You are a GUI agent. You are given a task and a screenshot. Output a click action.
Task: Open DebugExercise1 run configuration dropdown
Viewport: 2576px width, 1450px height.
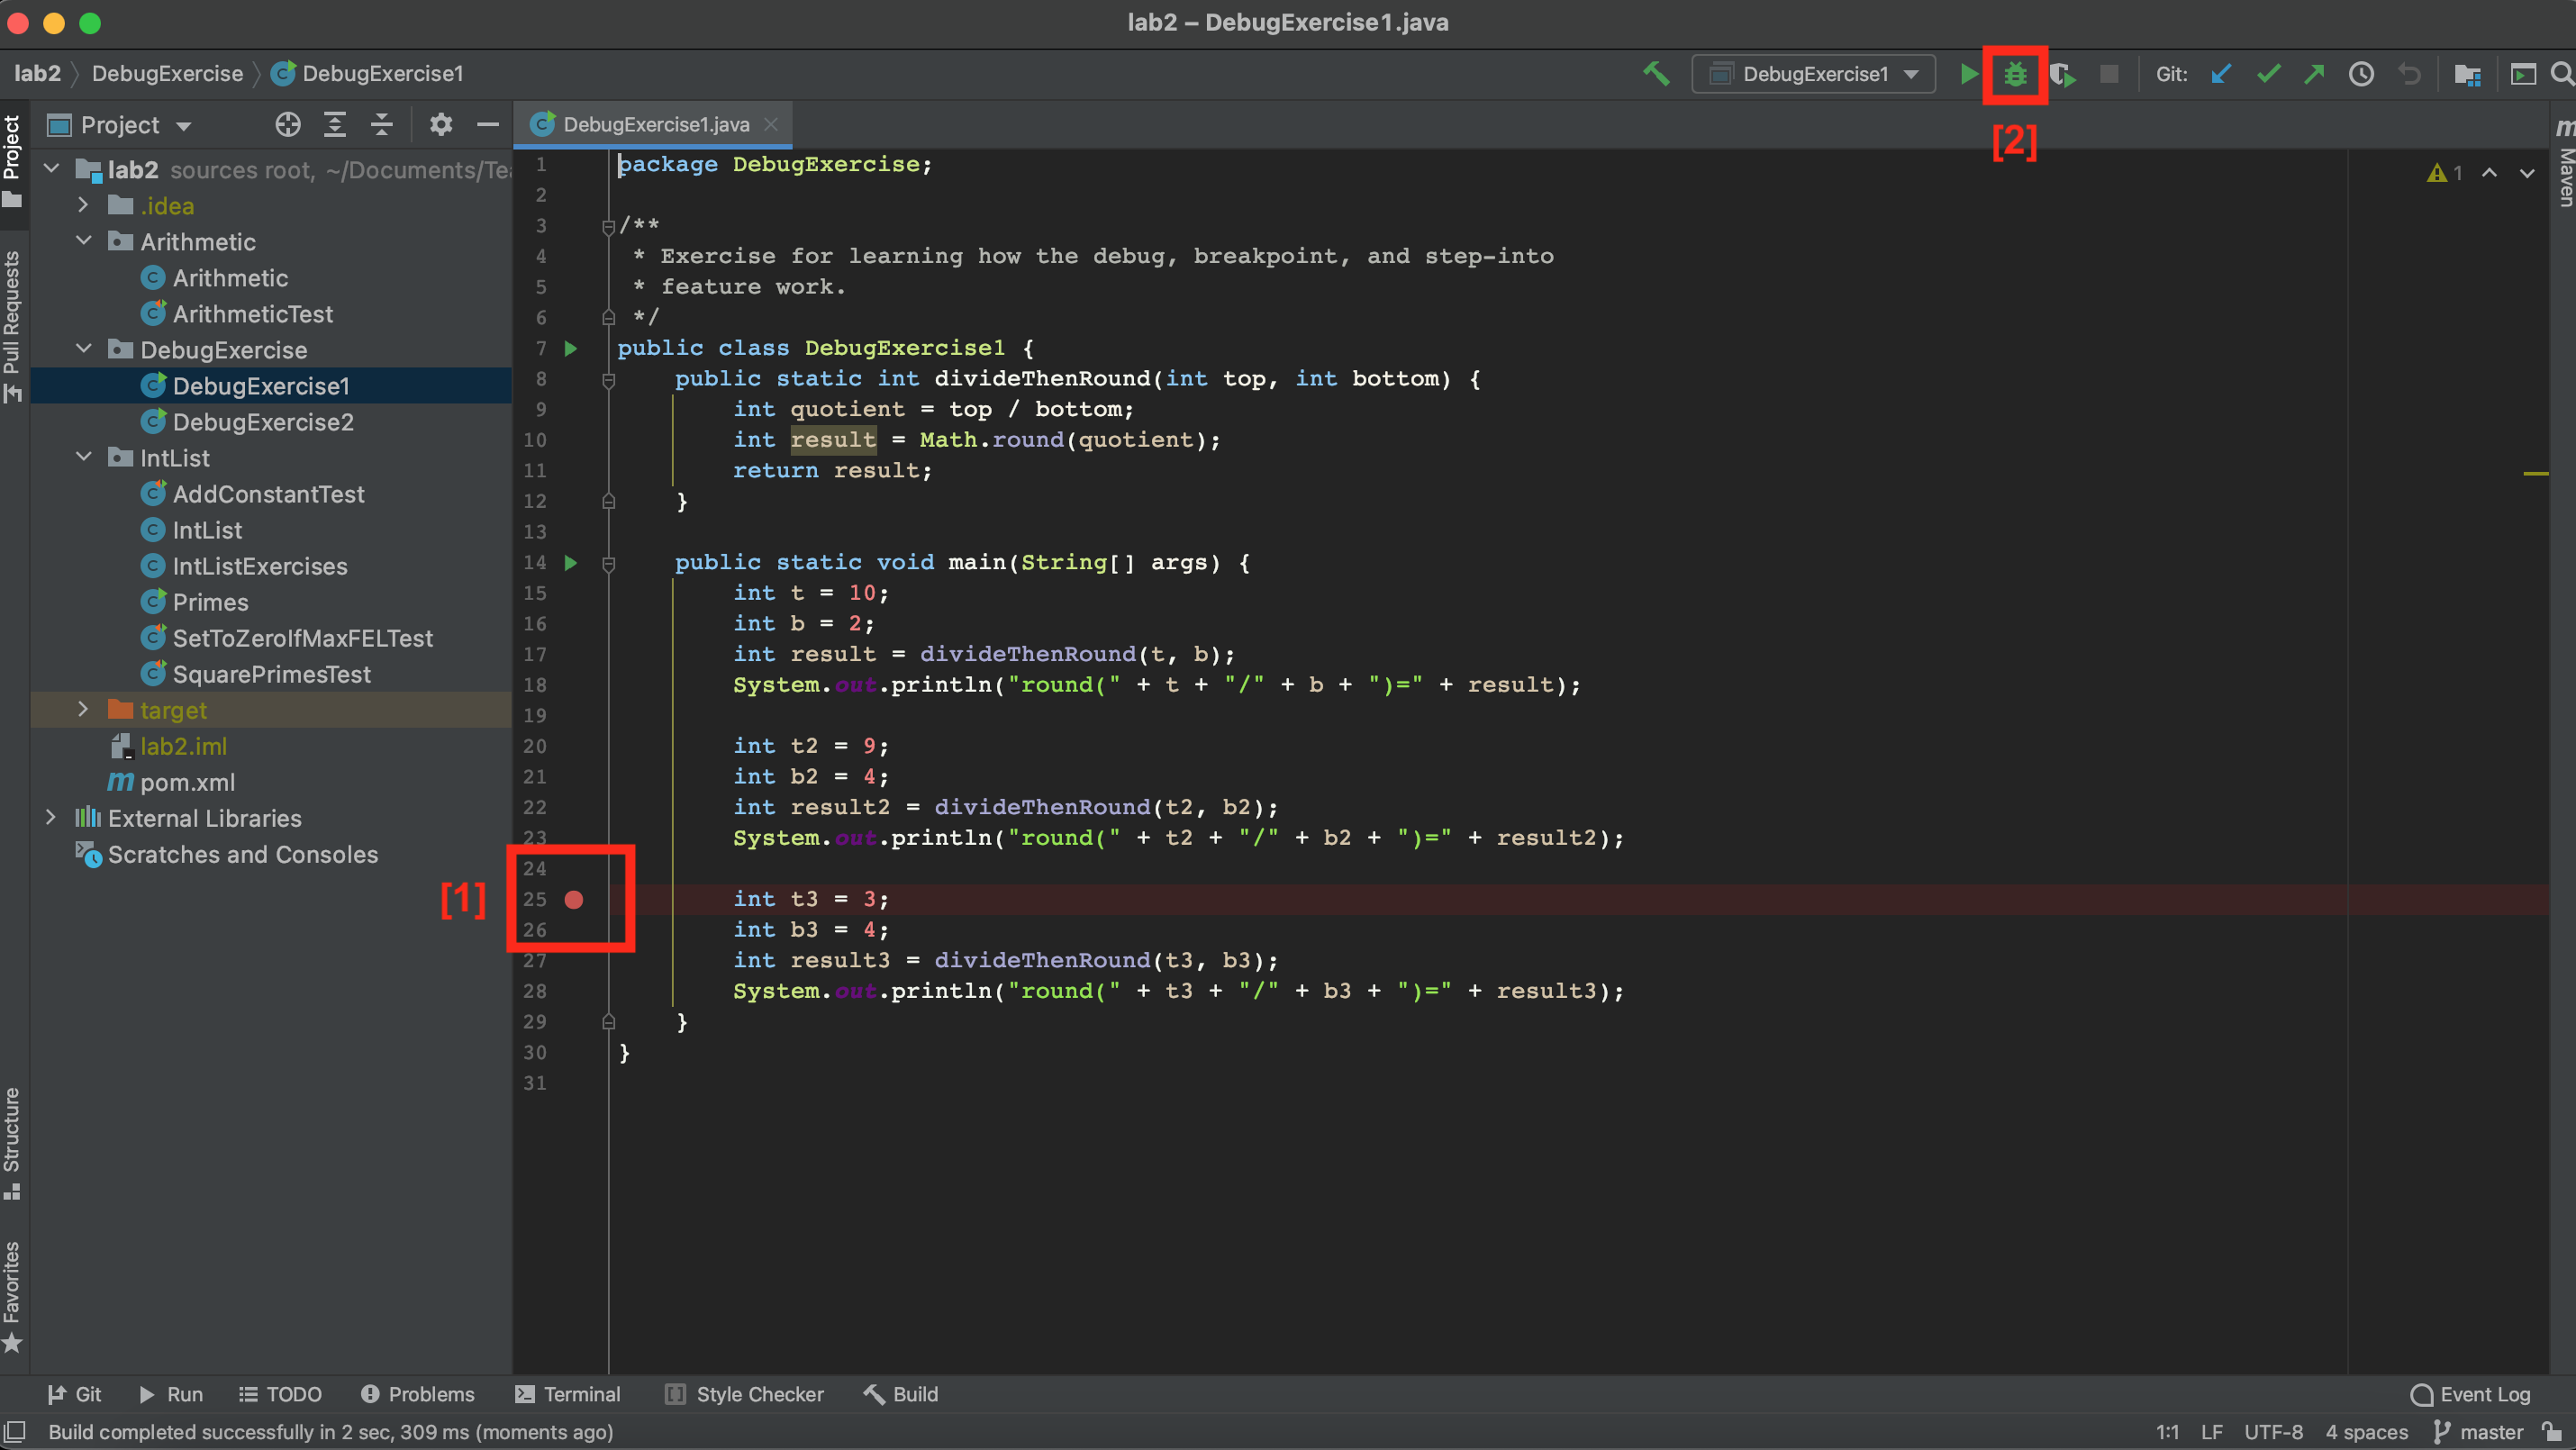pyautogui.click(x=1813, y=74)
